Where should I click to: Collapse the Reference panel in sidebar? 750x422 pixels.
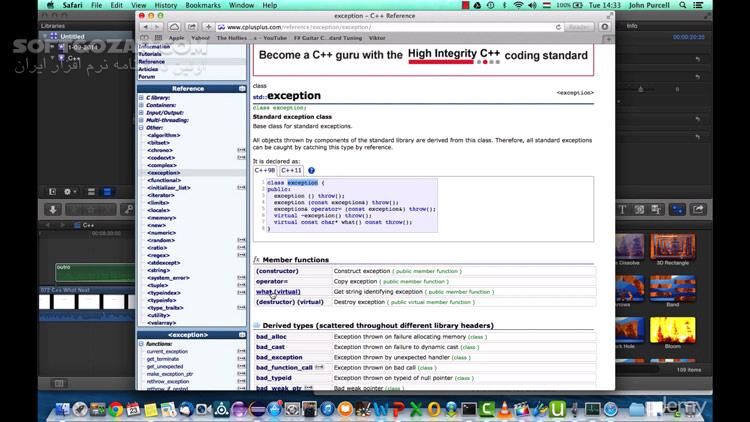click(x=242, y=88)
